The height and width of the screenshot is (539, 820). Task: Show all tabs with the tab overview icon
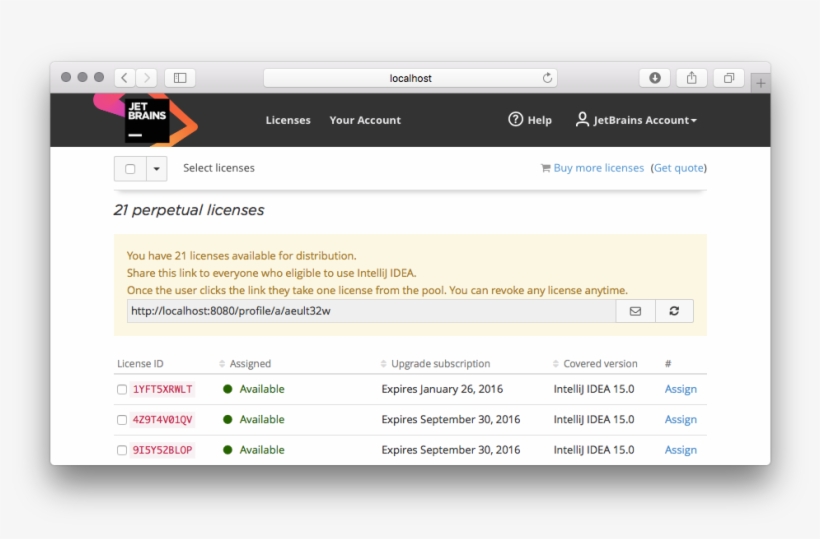pyautogui.click(x=728, y=78)
